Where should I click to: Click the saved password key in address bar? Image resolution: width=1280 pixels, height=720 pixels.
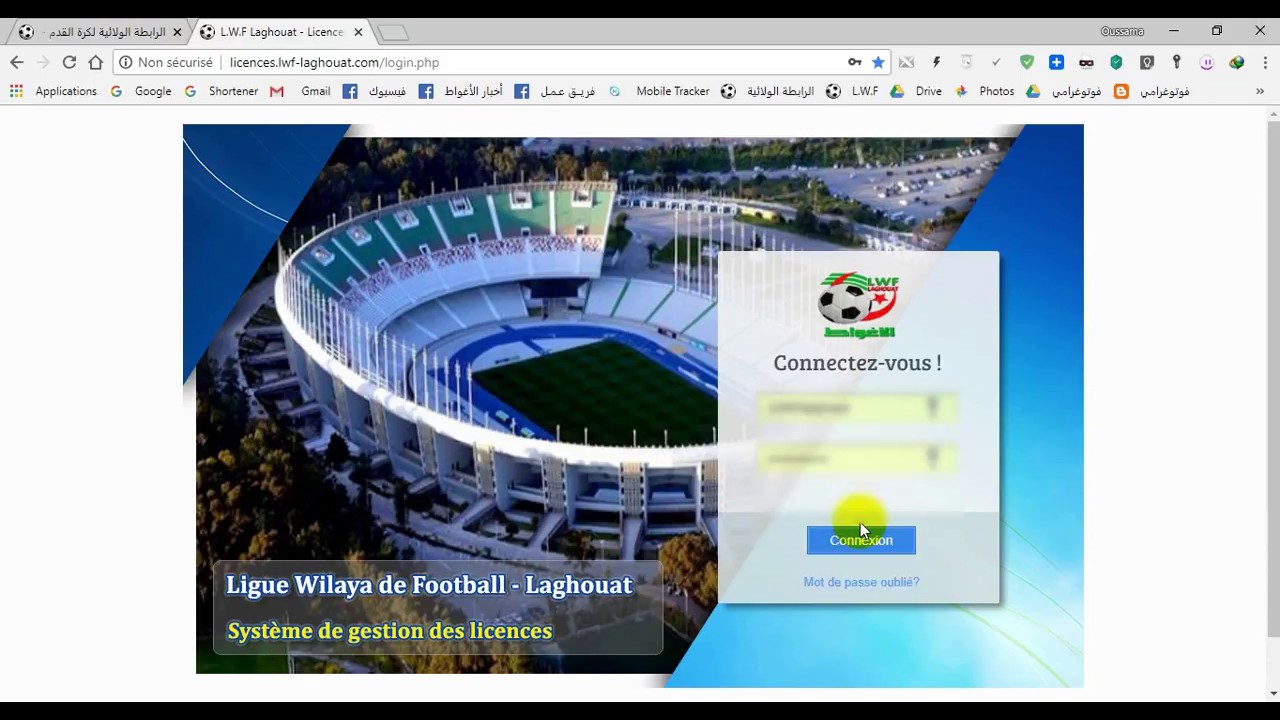855,62
